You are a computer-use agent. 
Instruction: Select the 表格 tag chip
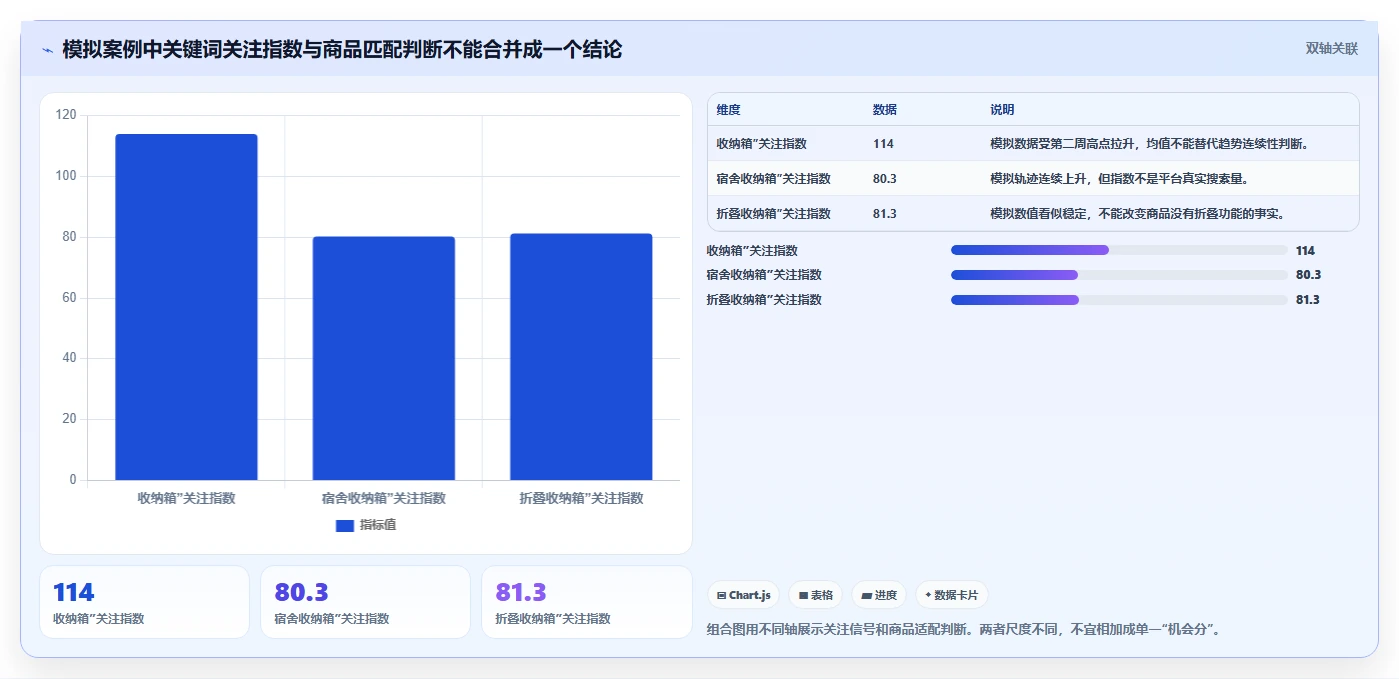click(x=816, y=595)
